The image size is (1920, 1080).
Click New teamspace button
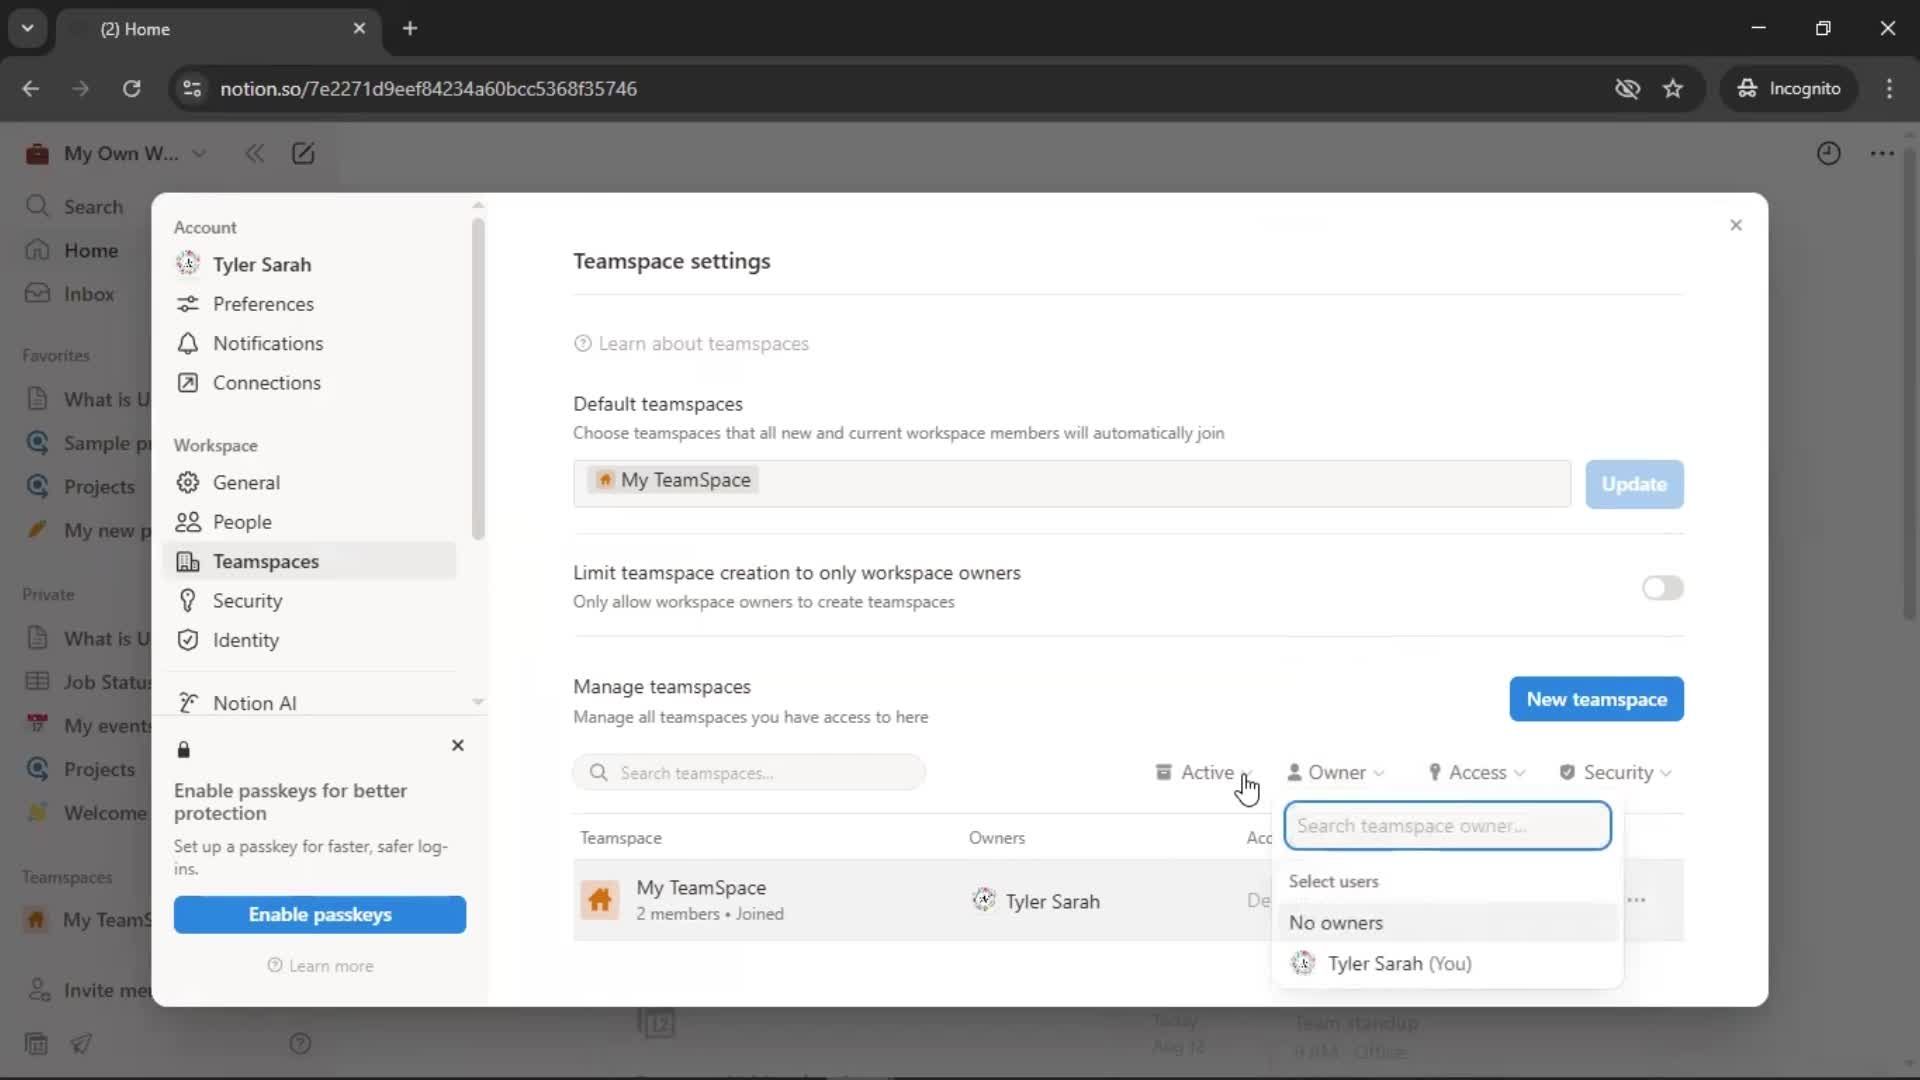pyautogui.click(x=1596, y=699)
